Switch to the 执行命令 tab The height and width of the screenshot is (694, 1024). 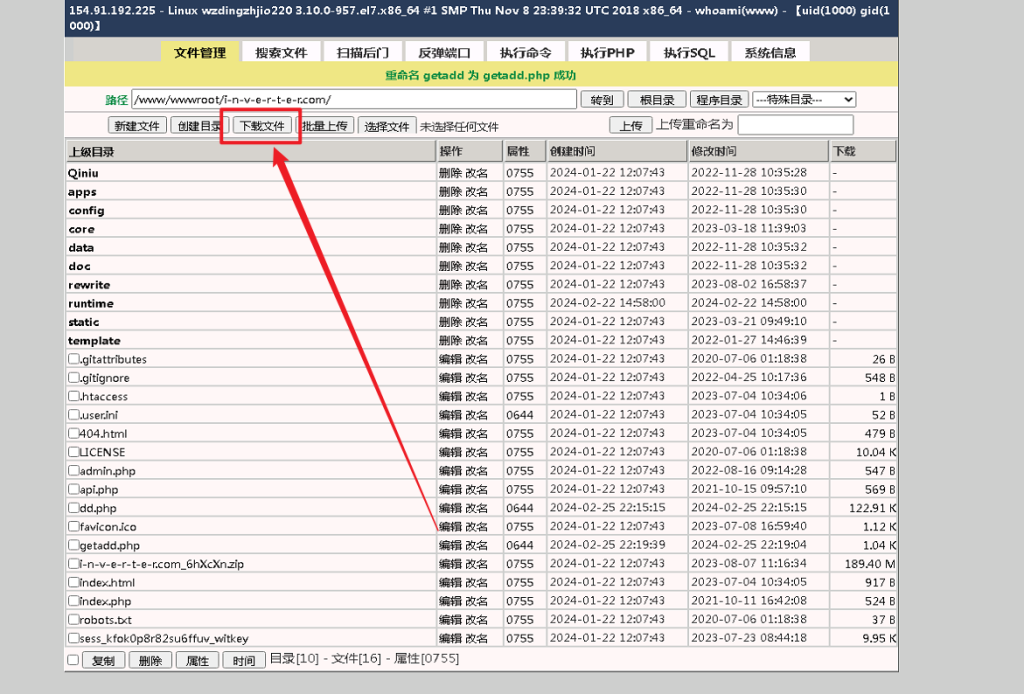click(x=526, y=53)
